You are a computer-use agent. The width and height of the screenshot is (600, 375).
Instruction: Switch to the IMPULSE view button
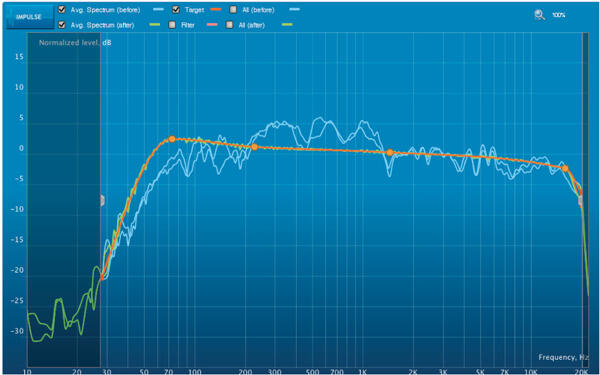tap(29, 17)
